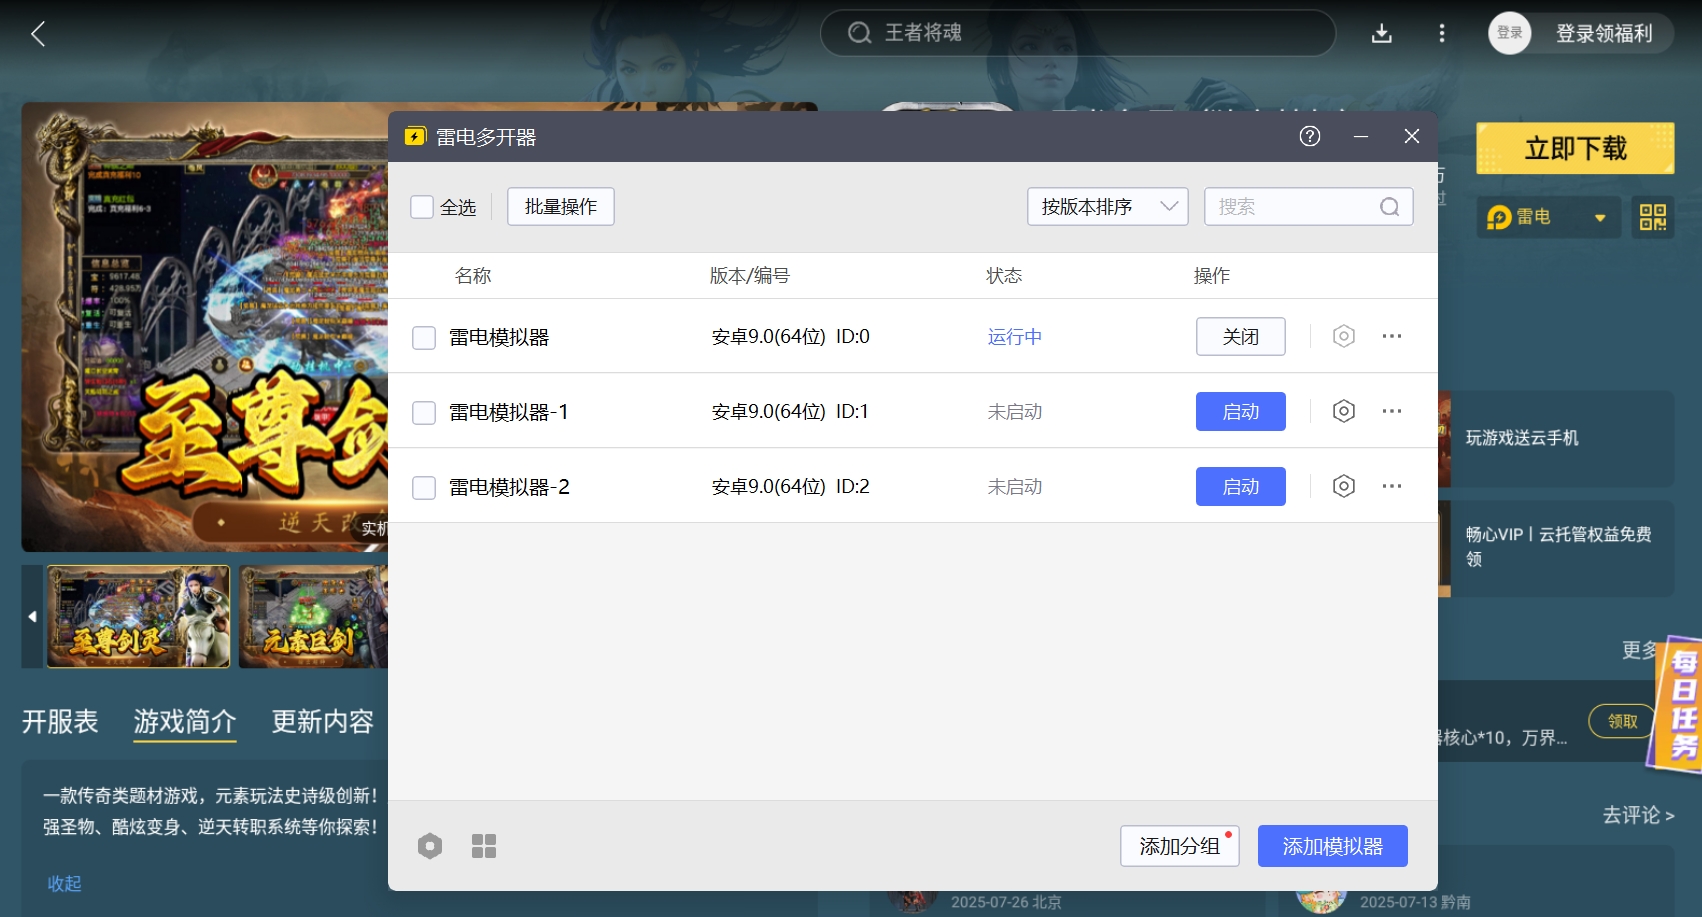This screenshot has height=917, width=1702.
Task: Open settings for 雷电模拟器-1 row
Action: (x=1344, y=411)
